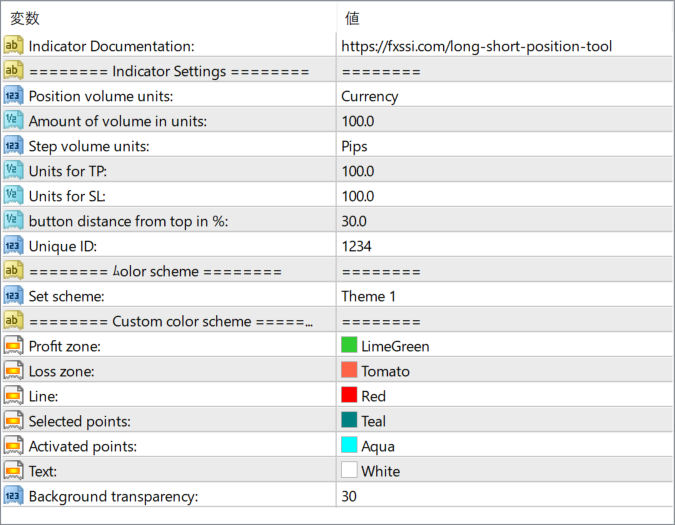This screenshot has width=675, height=525.
Task: Click the color icon beside Activated points
Action: point(13,446)
